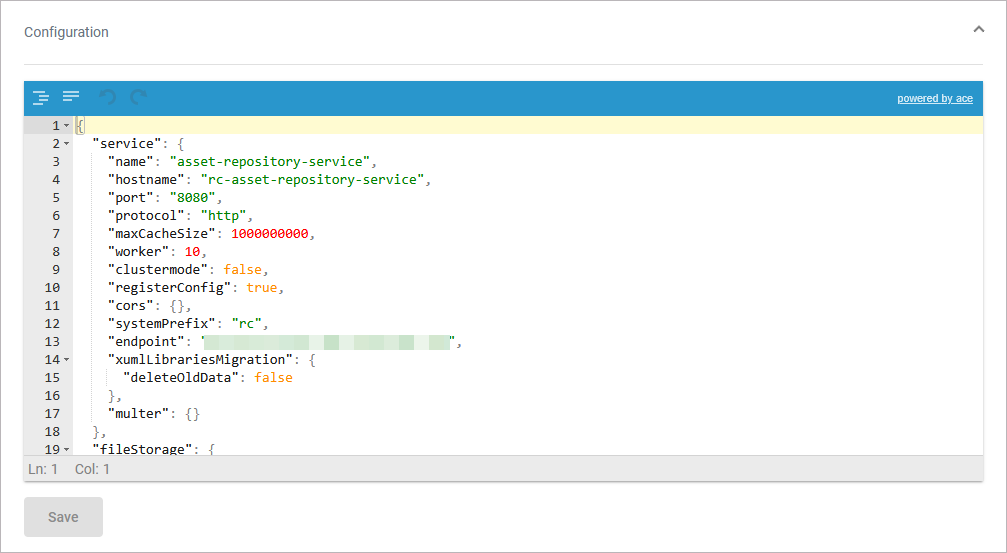Click the blurred endpoint value
Image resolution: width=1007 pixels, height=553 pixels.
click(x=330, y=342)
